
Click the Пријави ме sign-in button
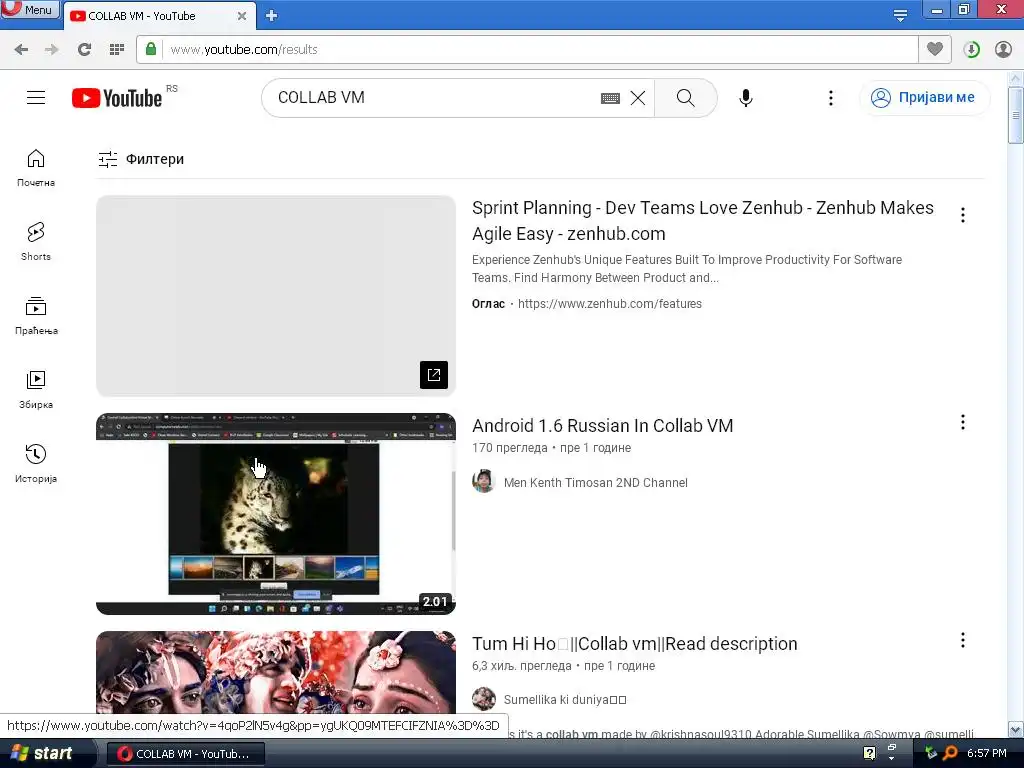tap(924, 98)
